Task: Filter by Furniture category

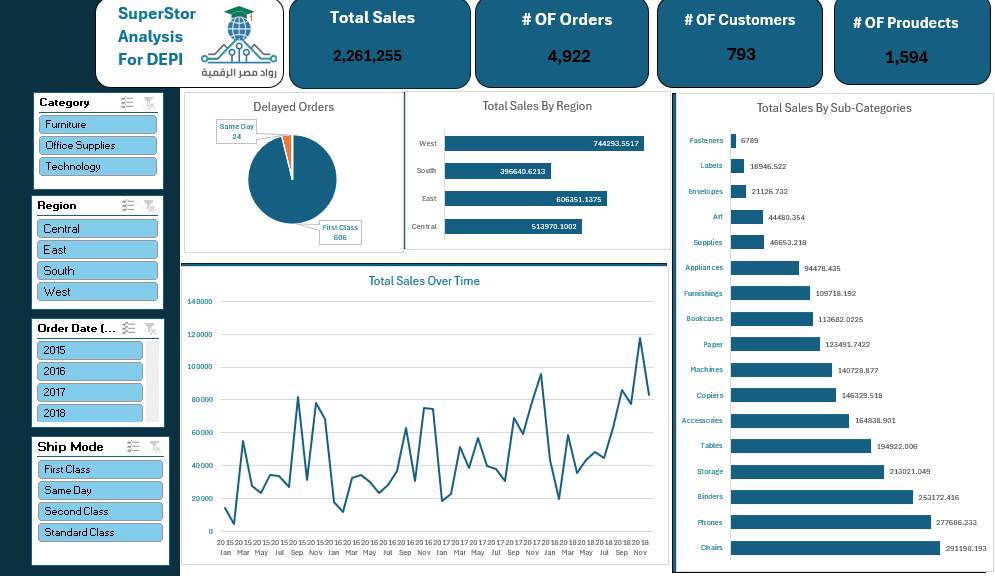Action: coord(98,124)
